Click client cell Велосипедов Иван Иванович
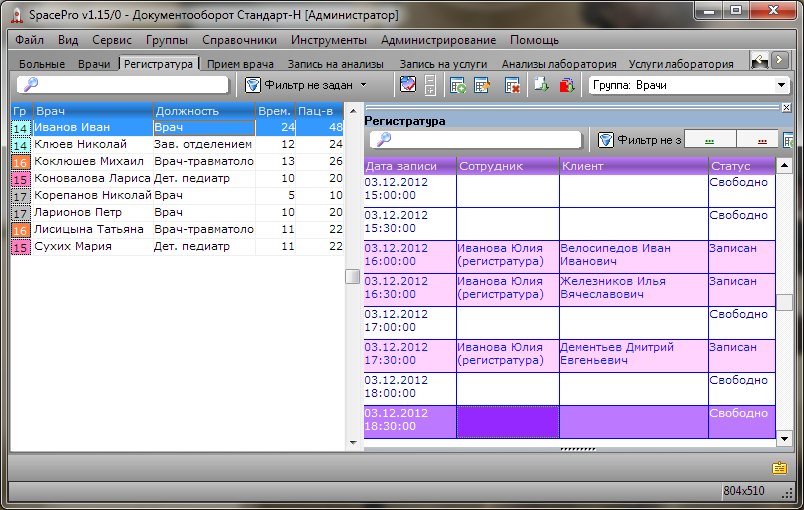804x510 pixels. [634, 256]
